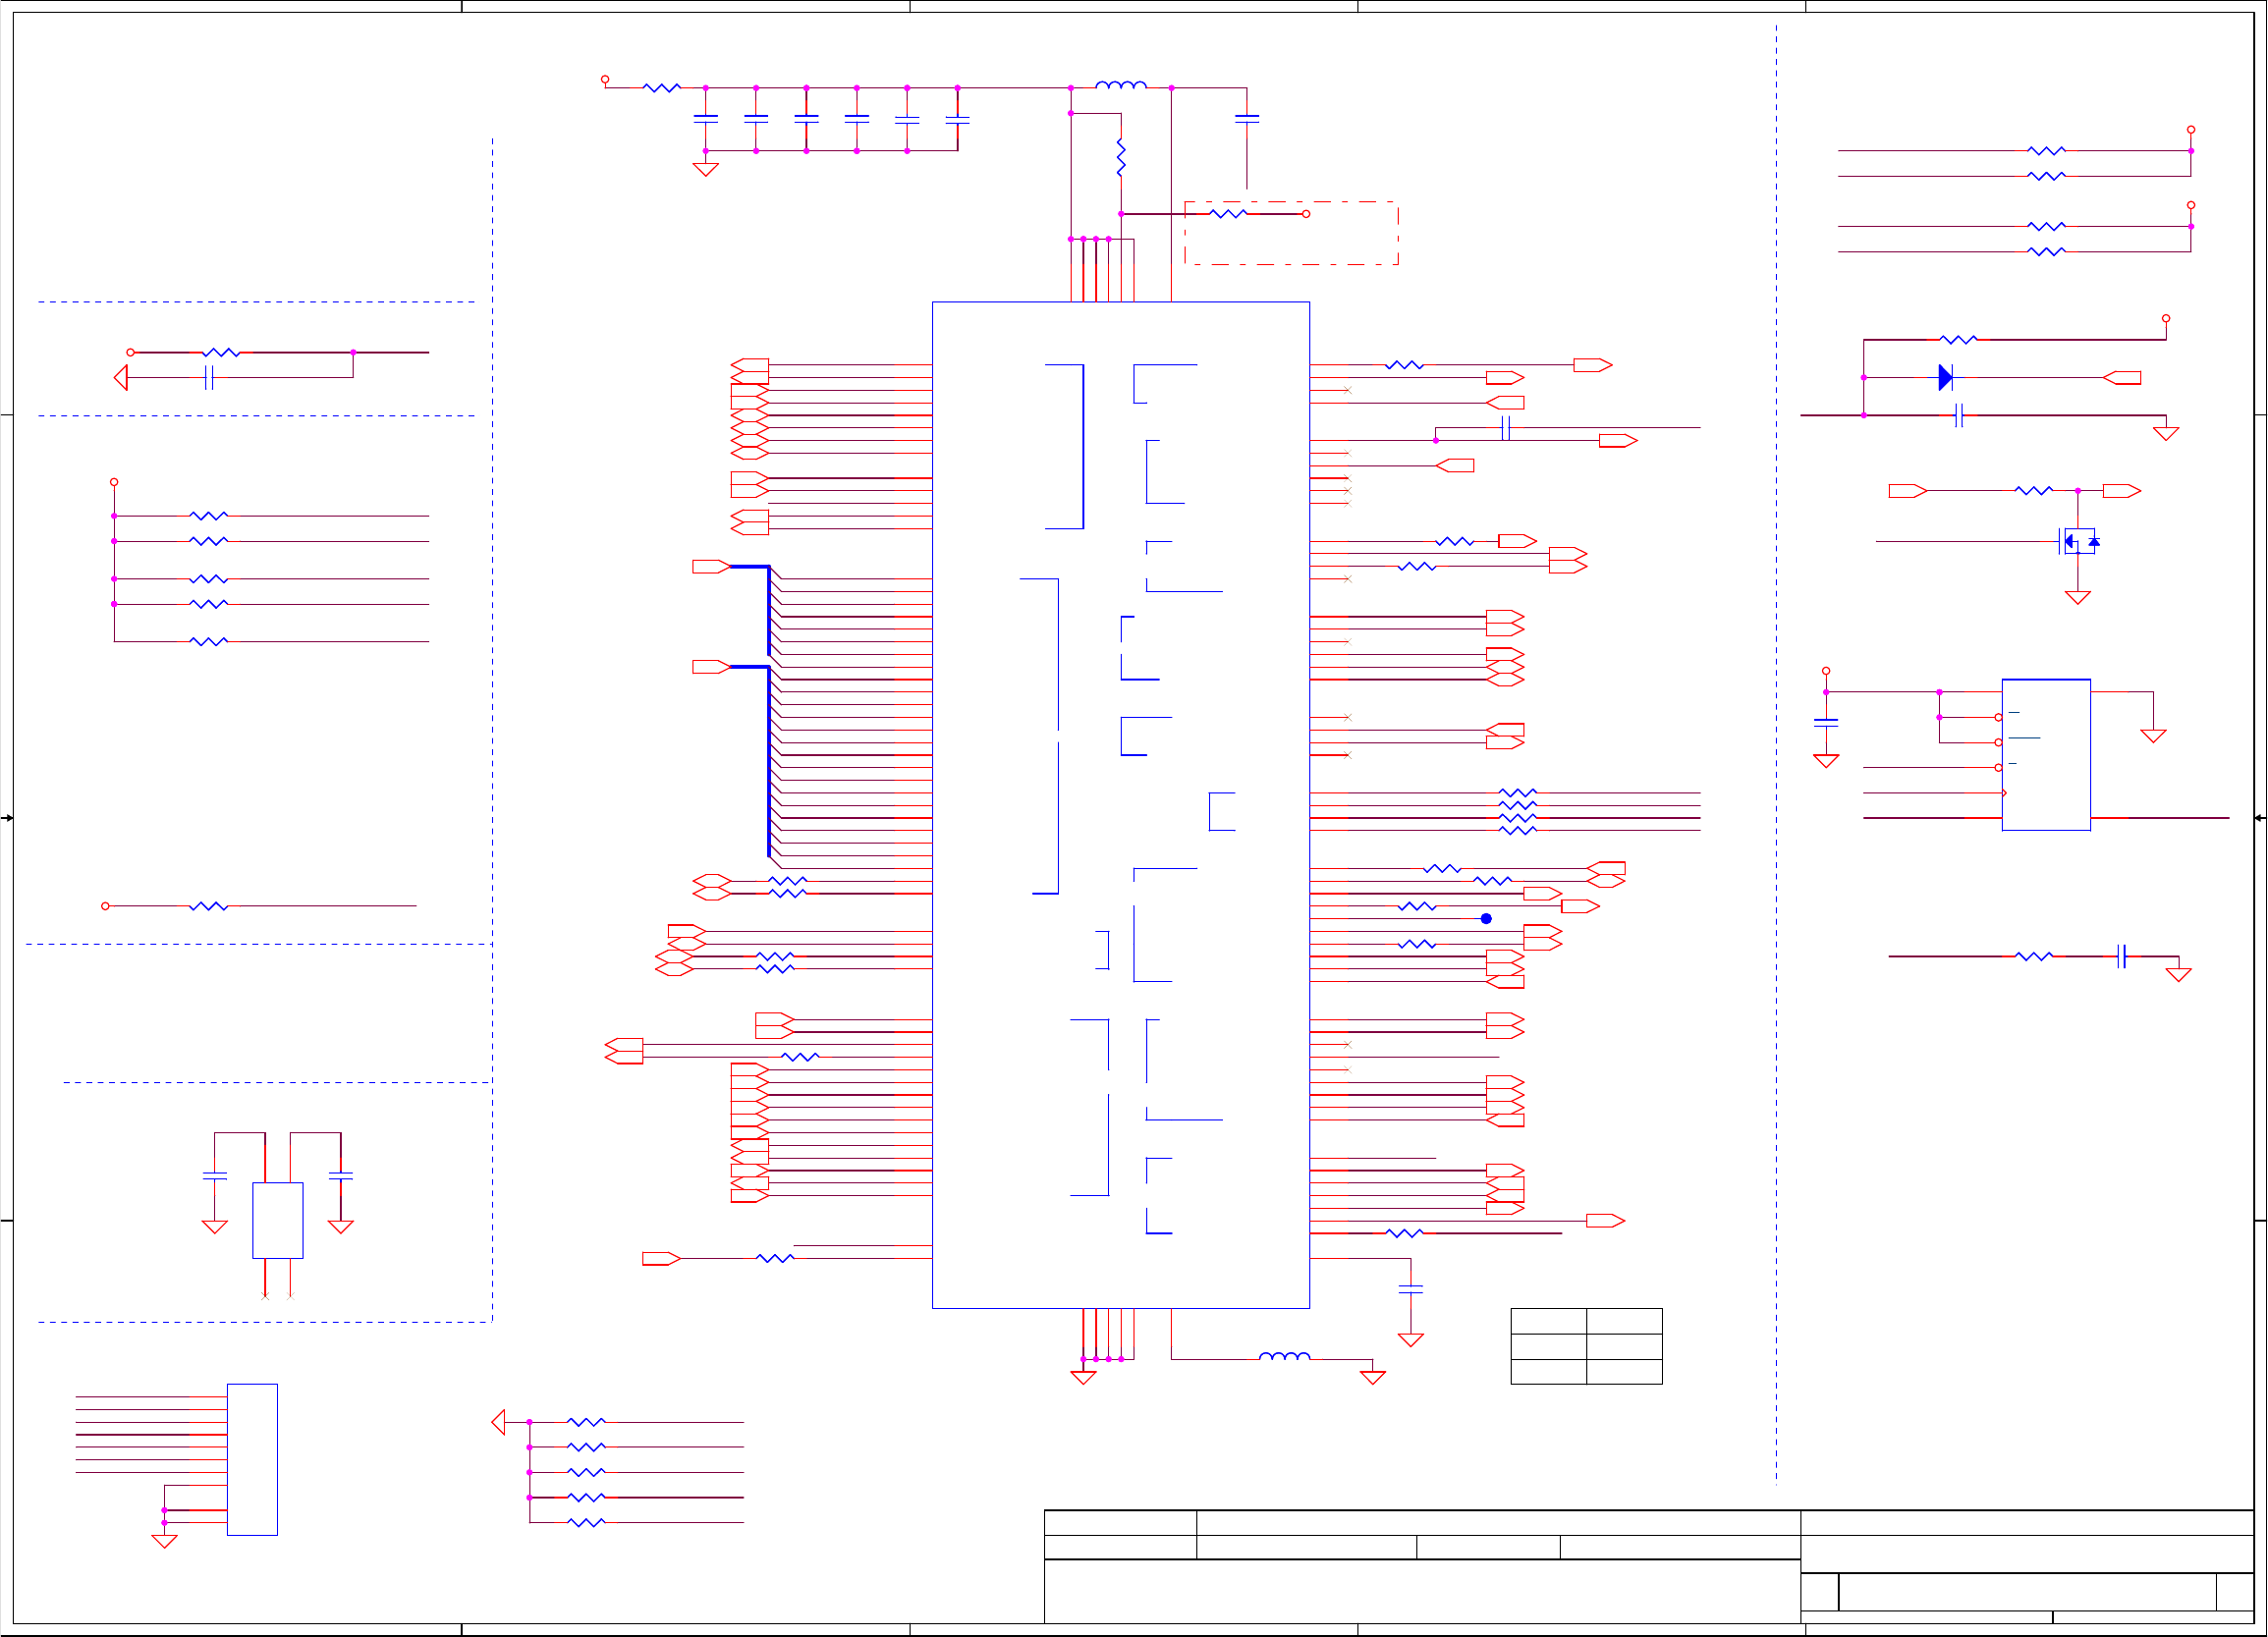2268x1637 pixels.
Task: Select the ground symbol beneath the MOSFET
Action: 2078,597
